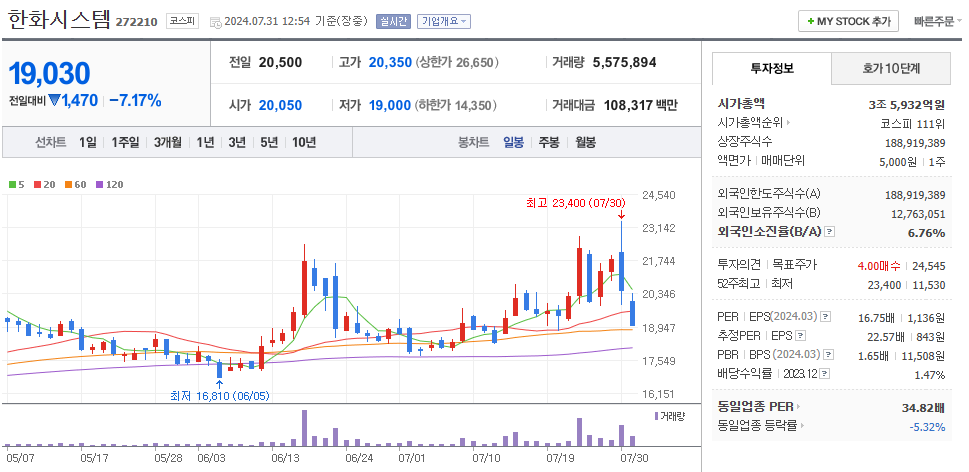Click the 고가 value 20,350
Screen dimensions: 969x472
click(x=390, y=62)
